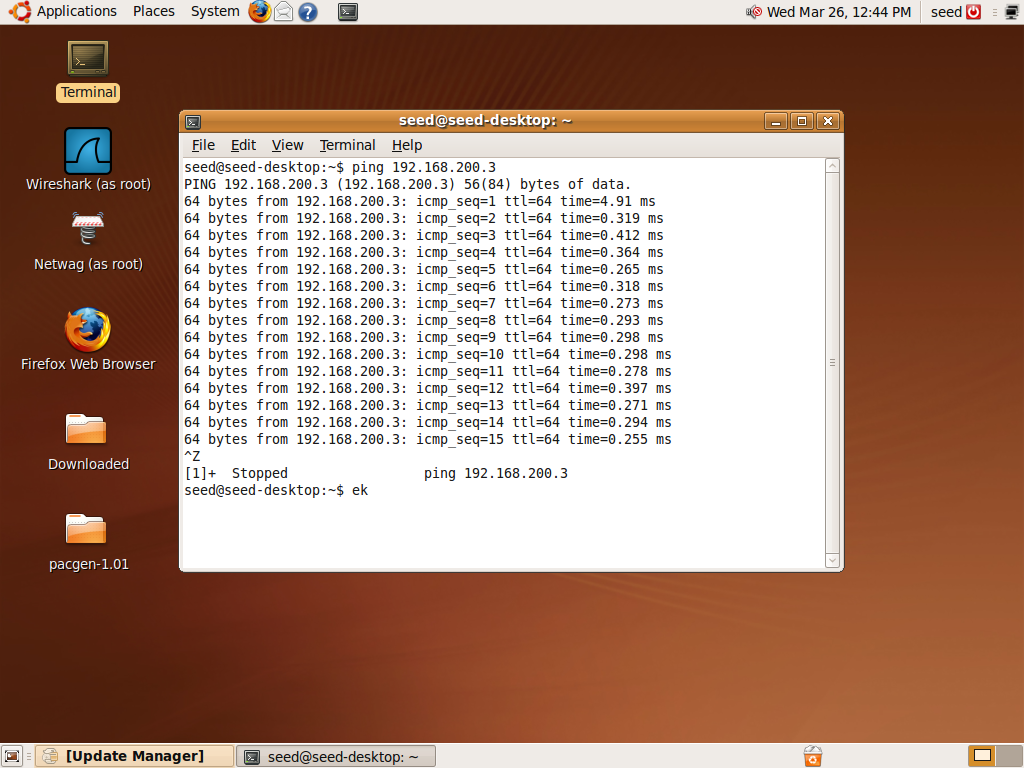
Task: Launch terminal from top panel icon
Action: [347, 12]
